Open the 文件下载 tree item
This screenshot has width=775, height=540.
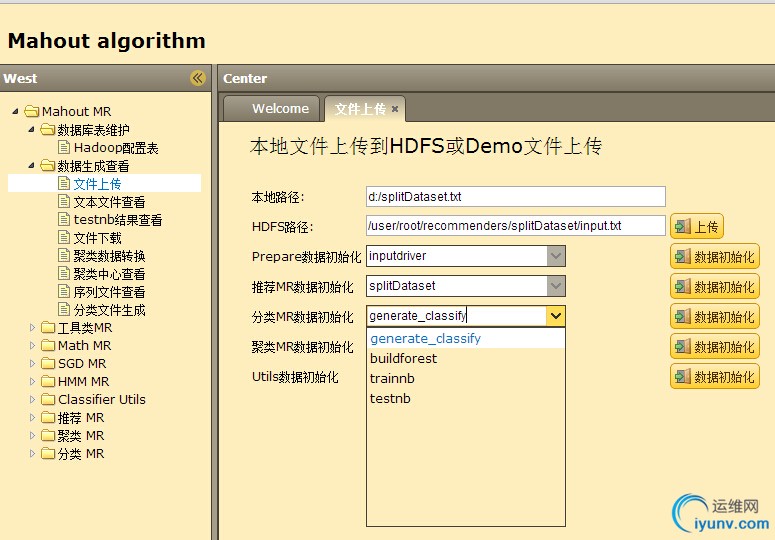point(97,238)
